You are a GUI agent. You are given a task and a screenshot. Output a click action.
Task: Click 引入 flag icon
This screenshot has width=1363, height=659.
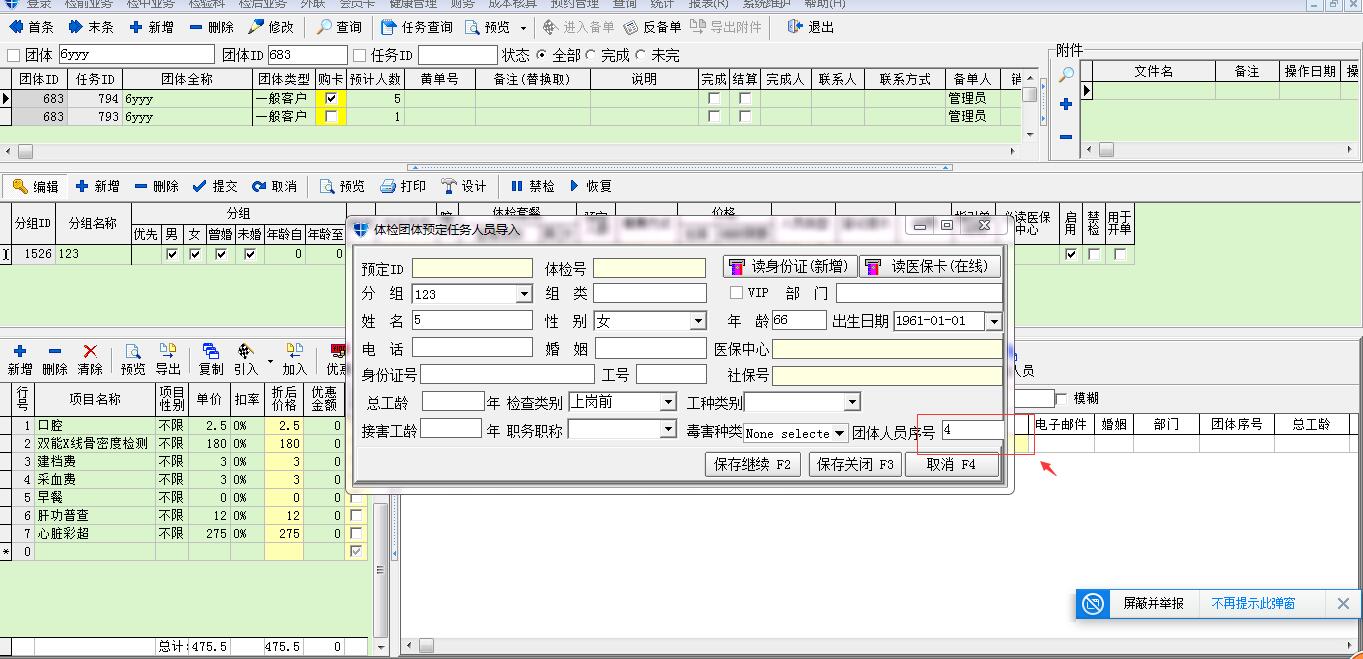[246, 359]
